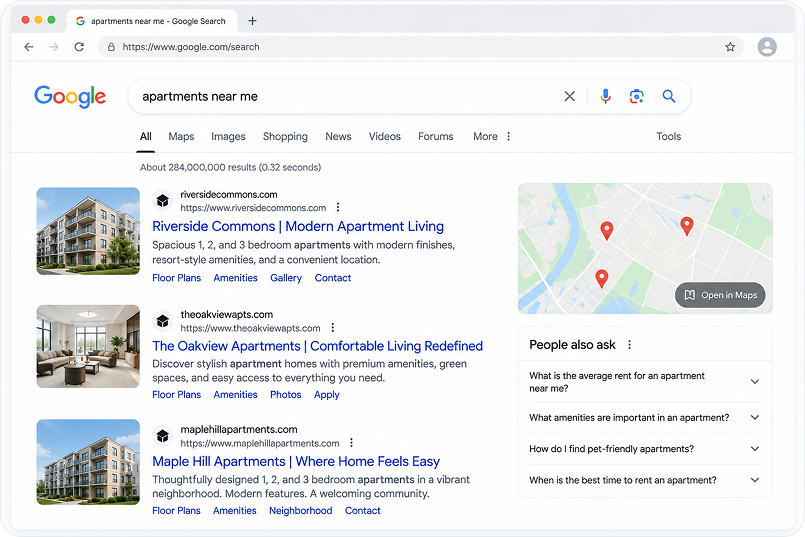The height and width of the screenshot is (537, 805).
Task: Click the lowest red map pin
Action: pos(601,279)
